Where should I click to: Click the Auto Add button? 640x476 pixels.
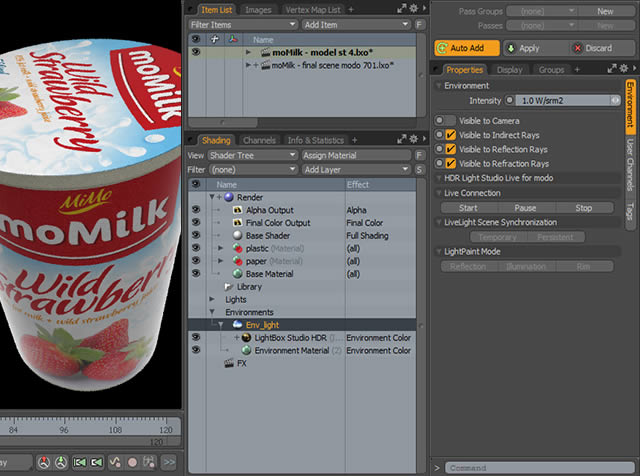467,48
